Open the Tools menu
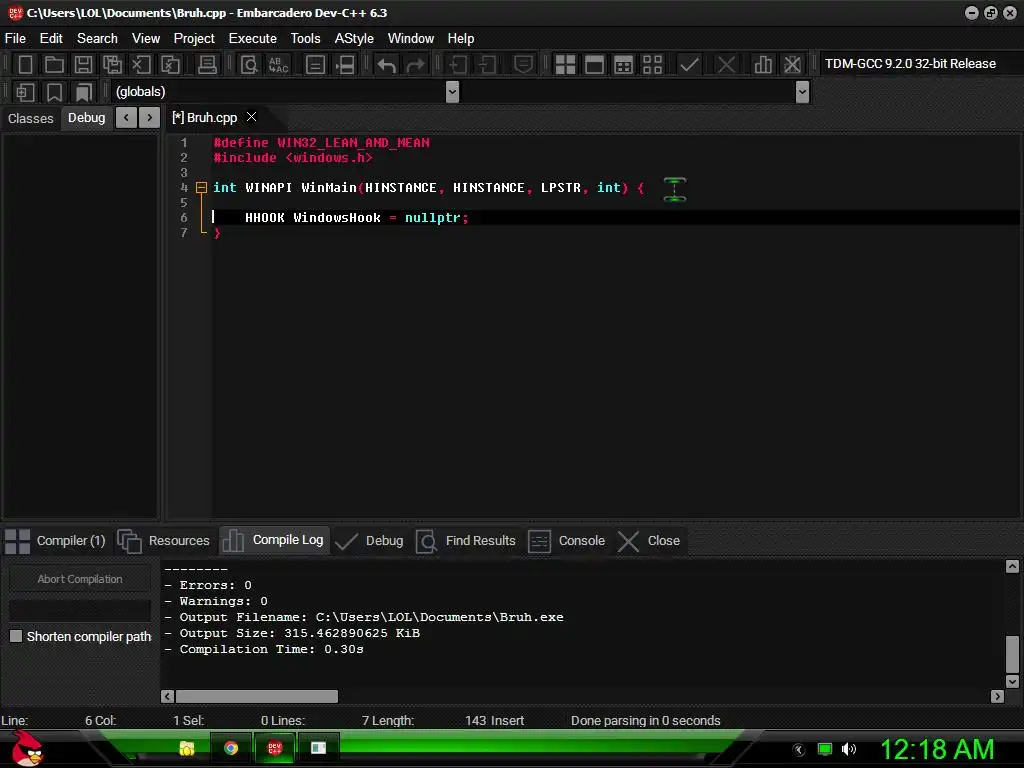 pyautogui.click(x=306, y=39)
